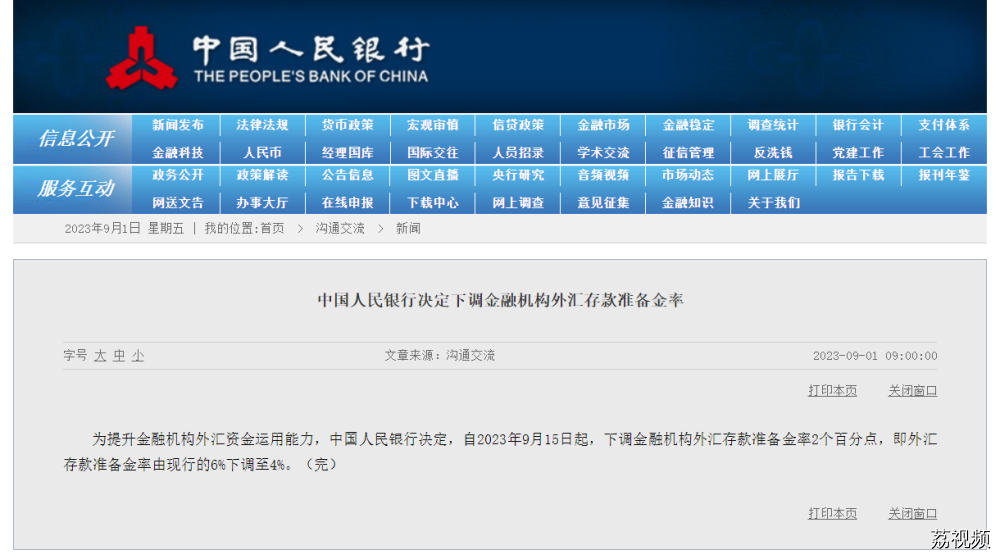Screen dimensions: 1000x559
Task: Click lower 打印本页 link below article
Action: 832,514
